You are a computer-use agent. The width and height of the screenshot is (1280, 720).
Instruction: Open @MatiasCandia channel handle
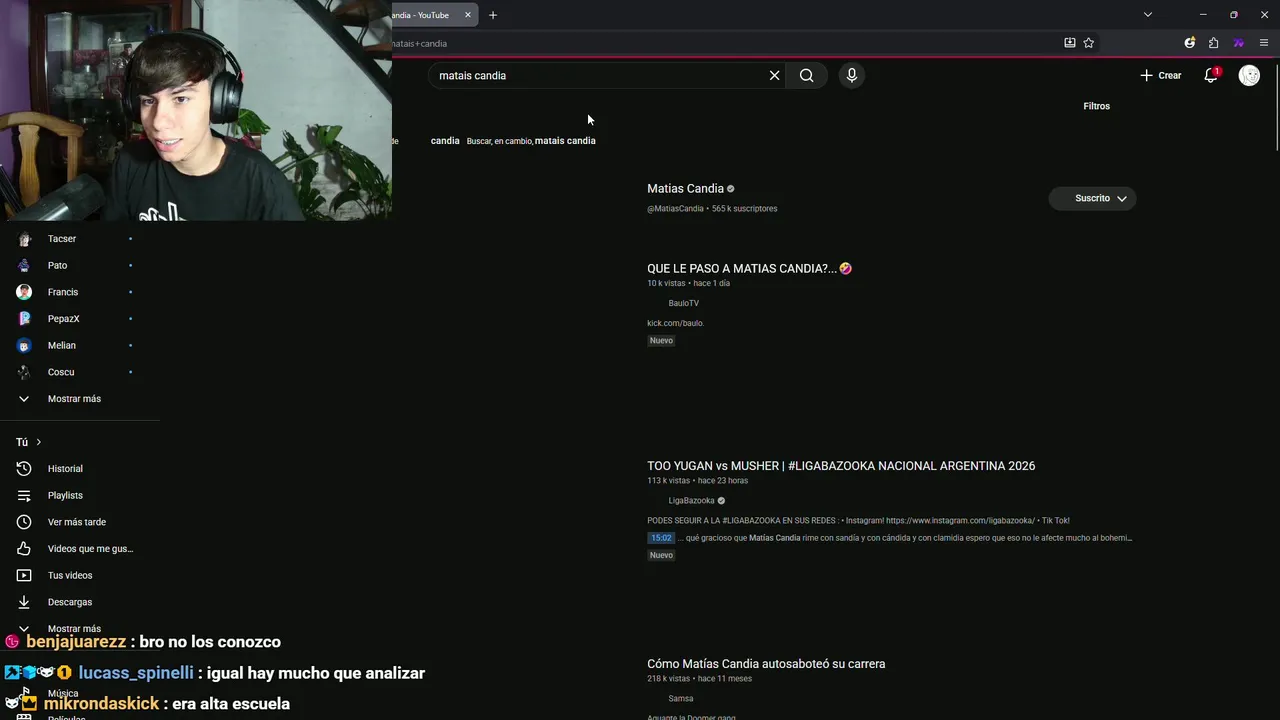pyautogui.click(x=675, y=209)
